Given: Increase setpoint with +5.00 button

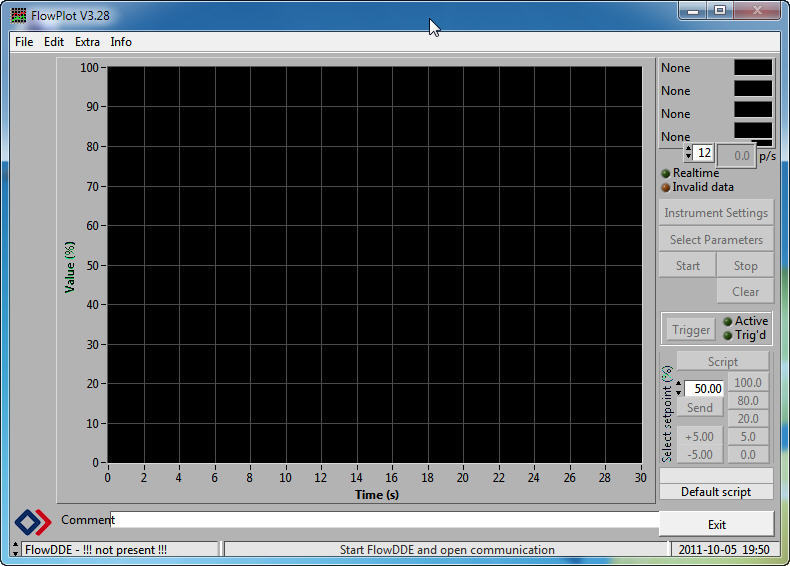Looking at the screenshot, I should coord(700,436).
